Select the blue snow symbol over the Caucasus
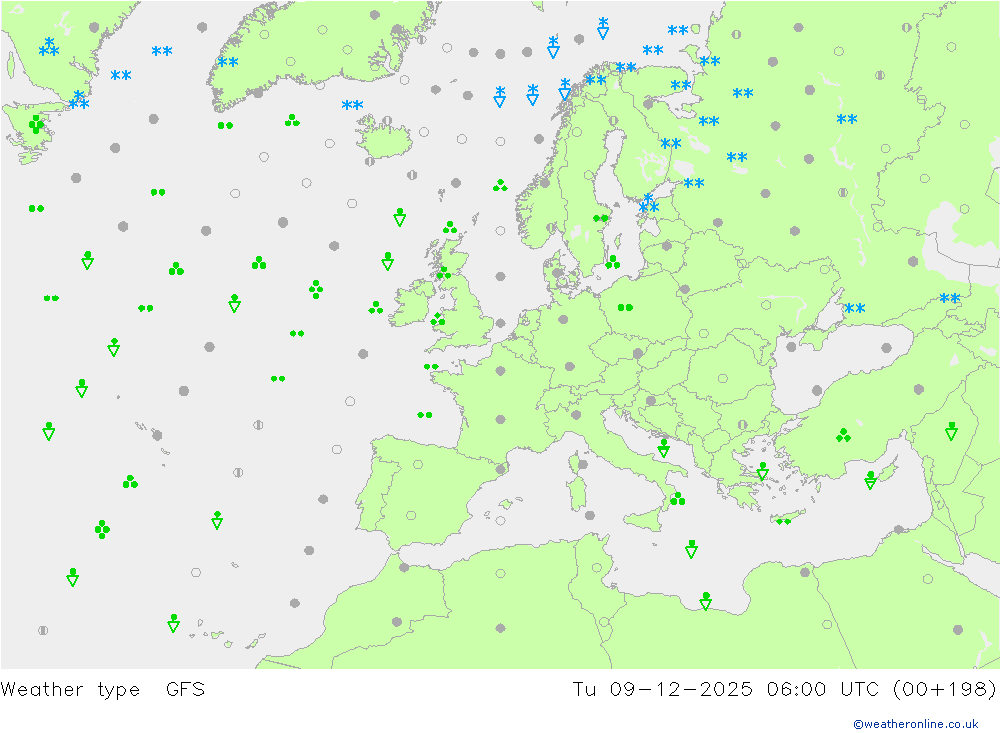Screen dimensions: 1000x733 click(950, 298)
